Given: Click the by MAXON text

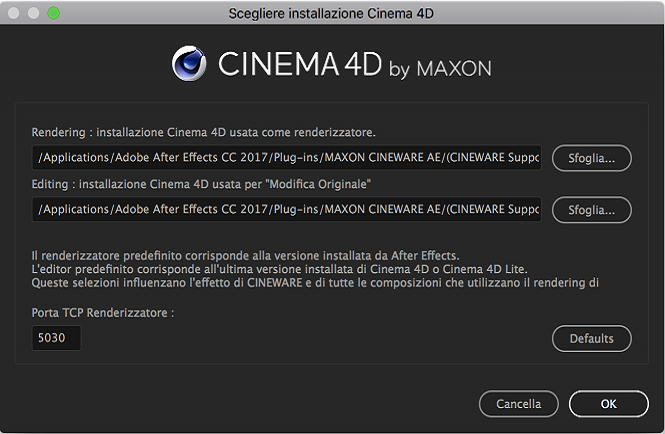Looking at the screenshot, I should pyautogui.click(x=439, y=68).
